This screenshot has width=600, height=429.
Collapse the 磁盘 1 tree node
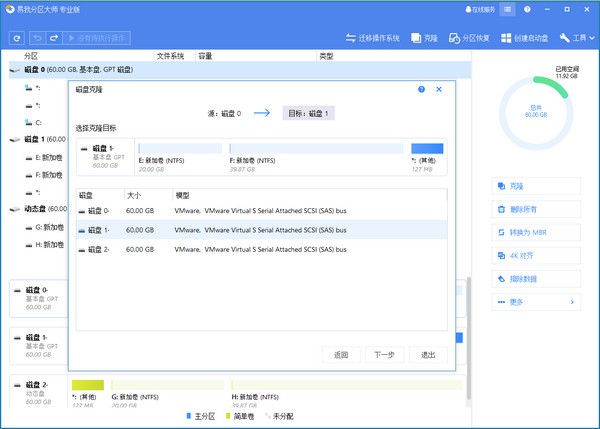13,140
